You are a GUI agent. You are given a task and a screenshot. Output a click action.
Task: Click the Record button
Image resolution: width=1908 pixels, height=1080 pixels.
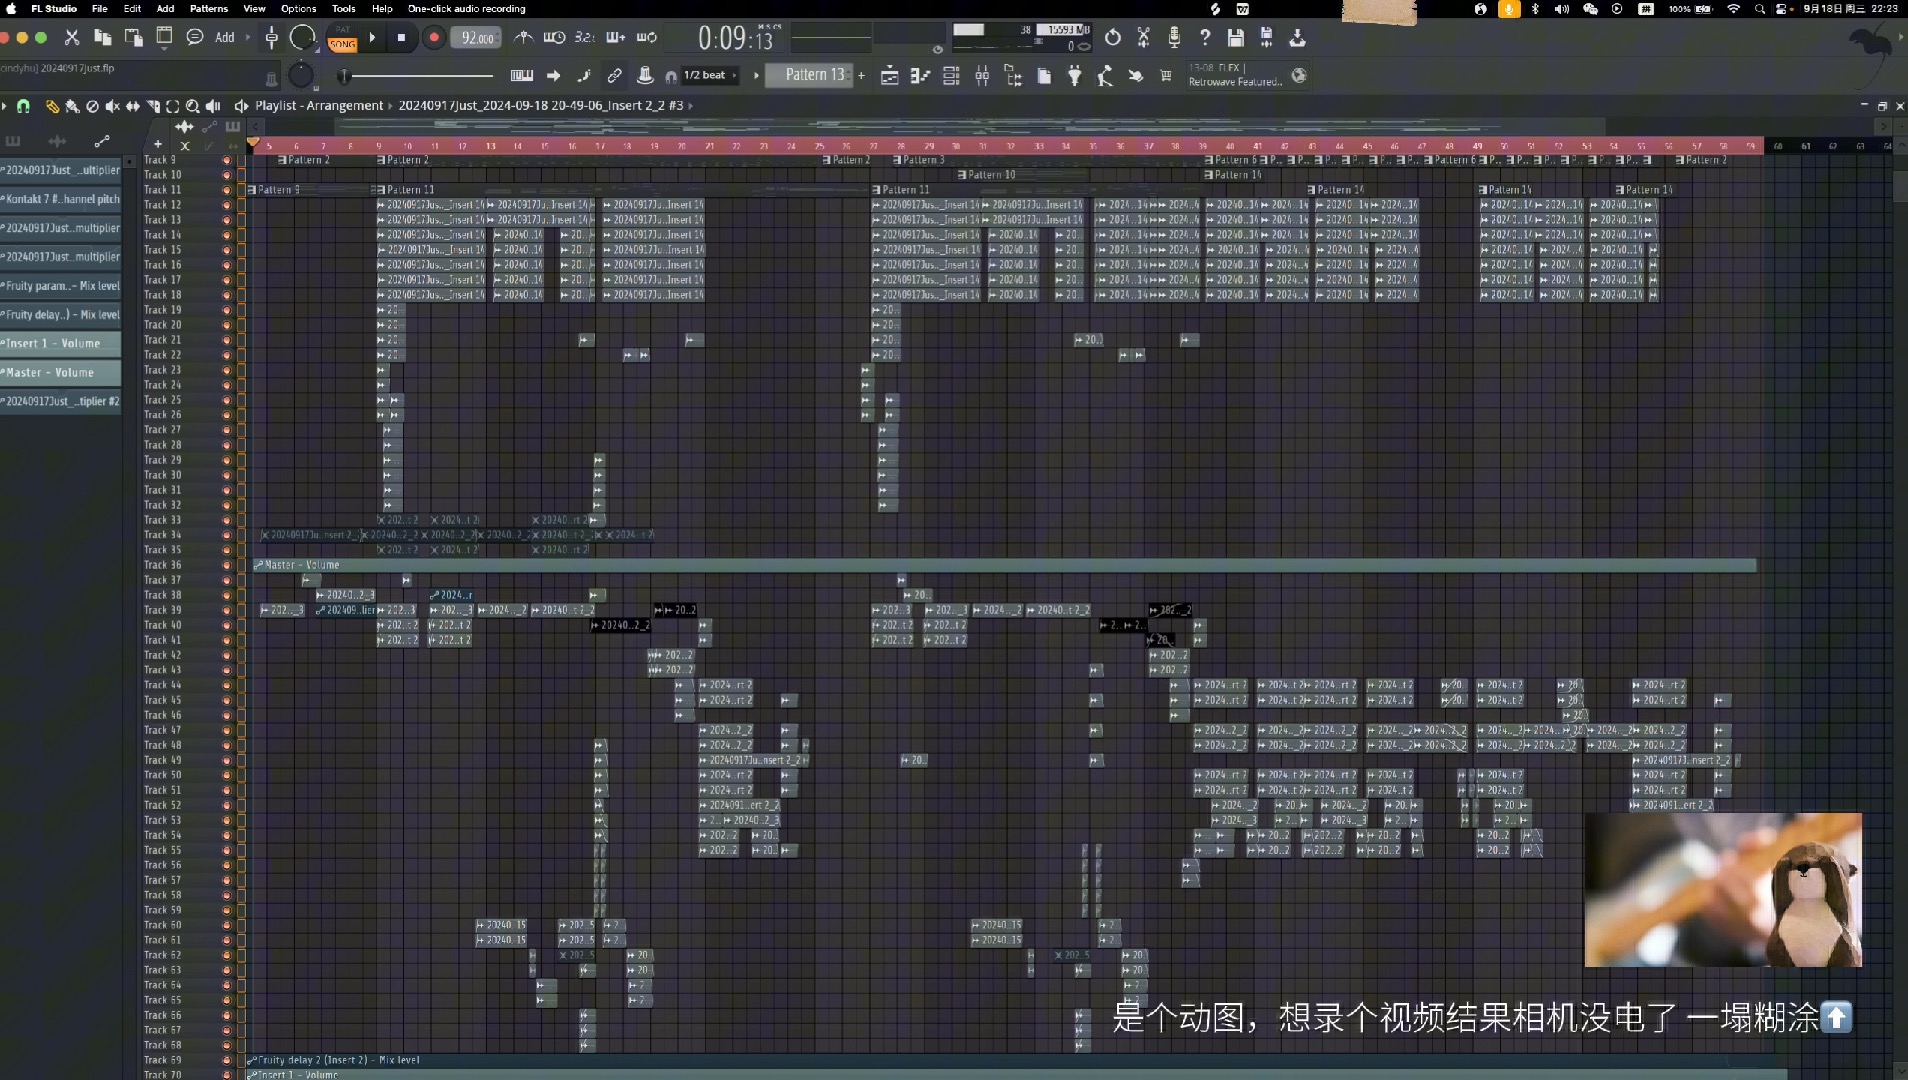(433, 38)
